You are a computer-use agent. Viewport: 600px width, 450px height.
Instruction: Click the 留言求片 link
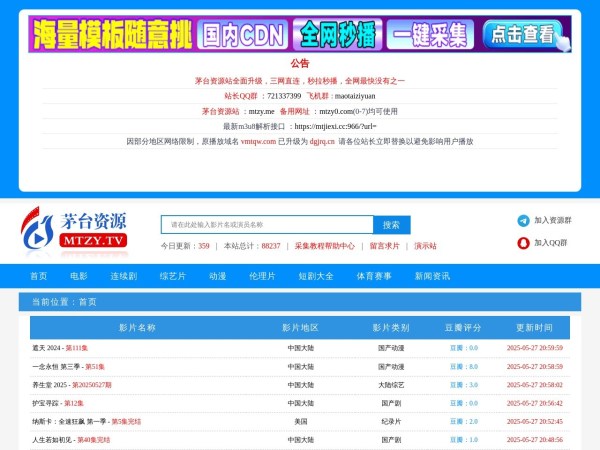pyautogui.click(x=384, y=246)
